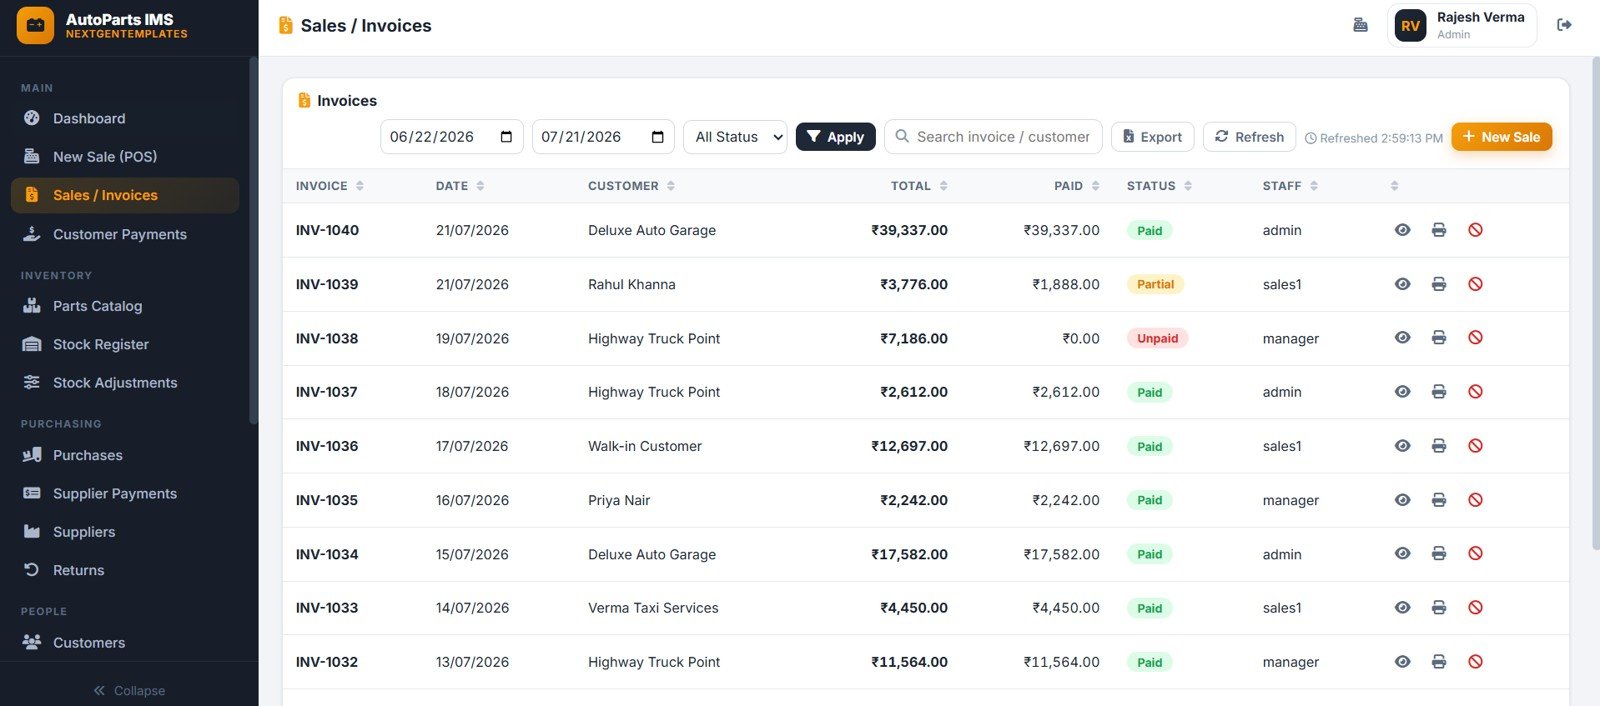Screen dimensions: 1600x706
Task: Sort by PAID column
Action: pyautogui.click(x=1077, y=186)
